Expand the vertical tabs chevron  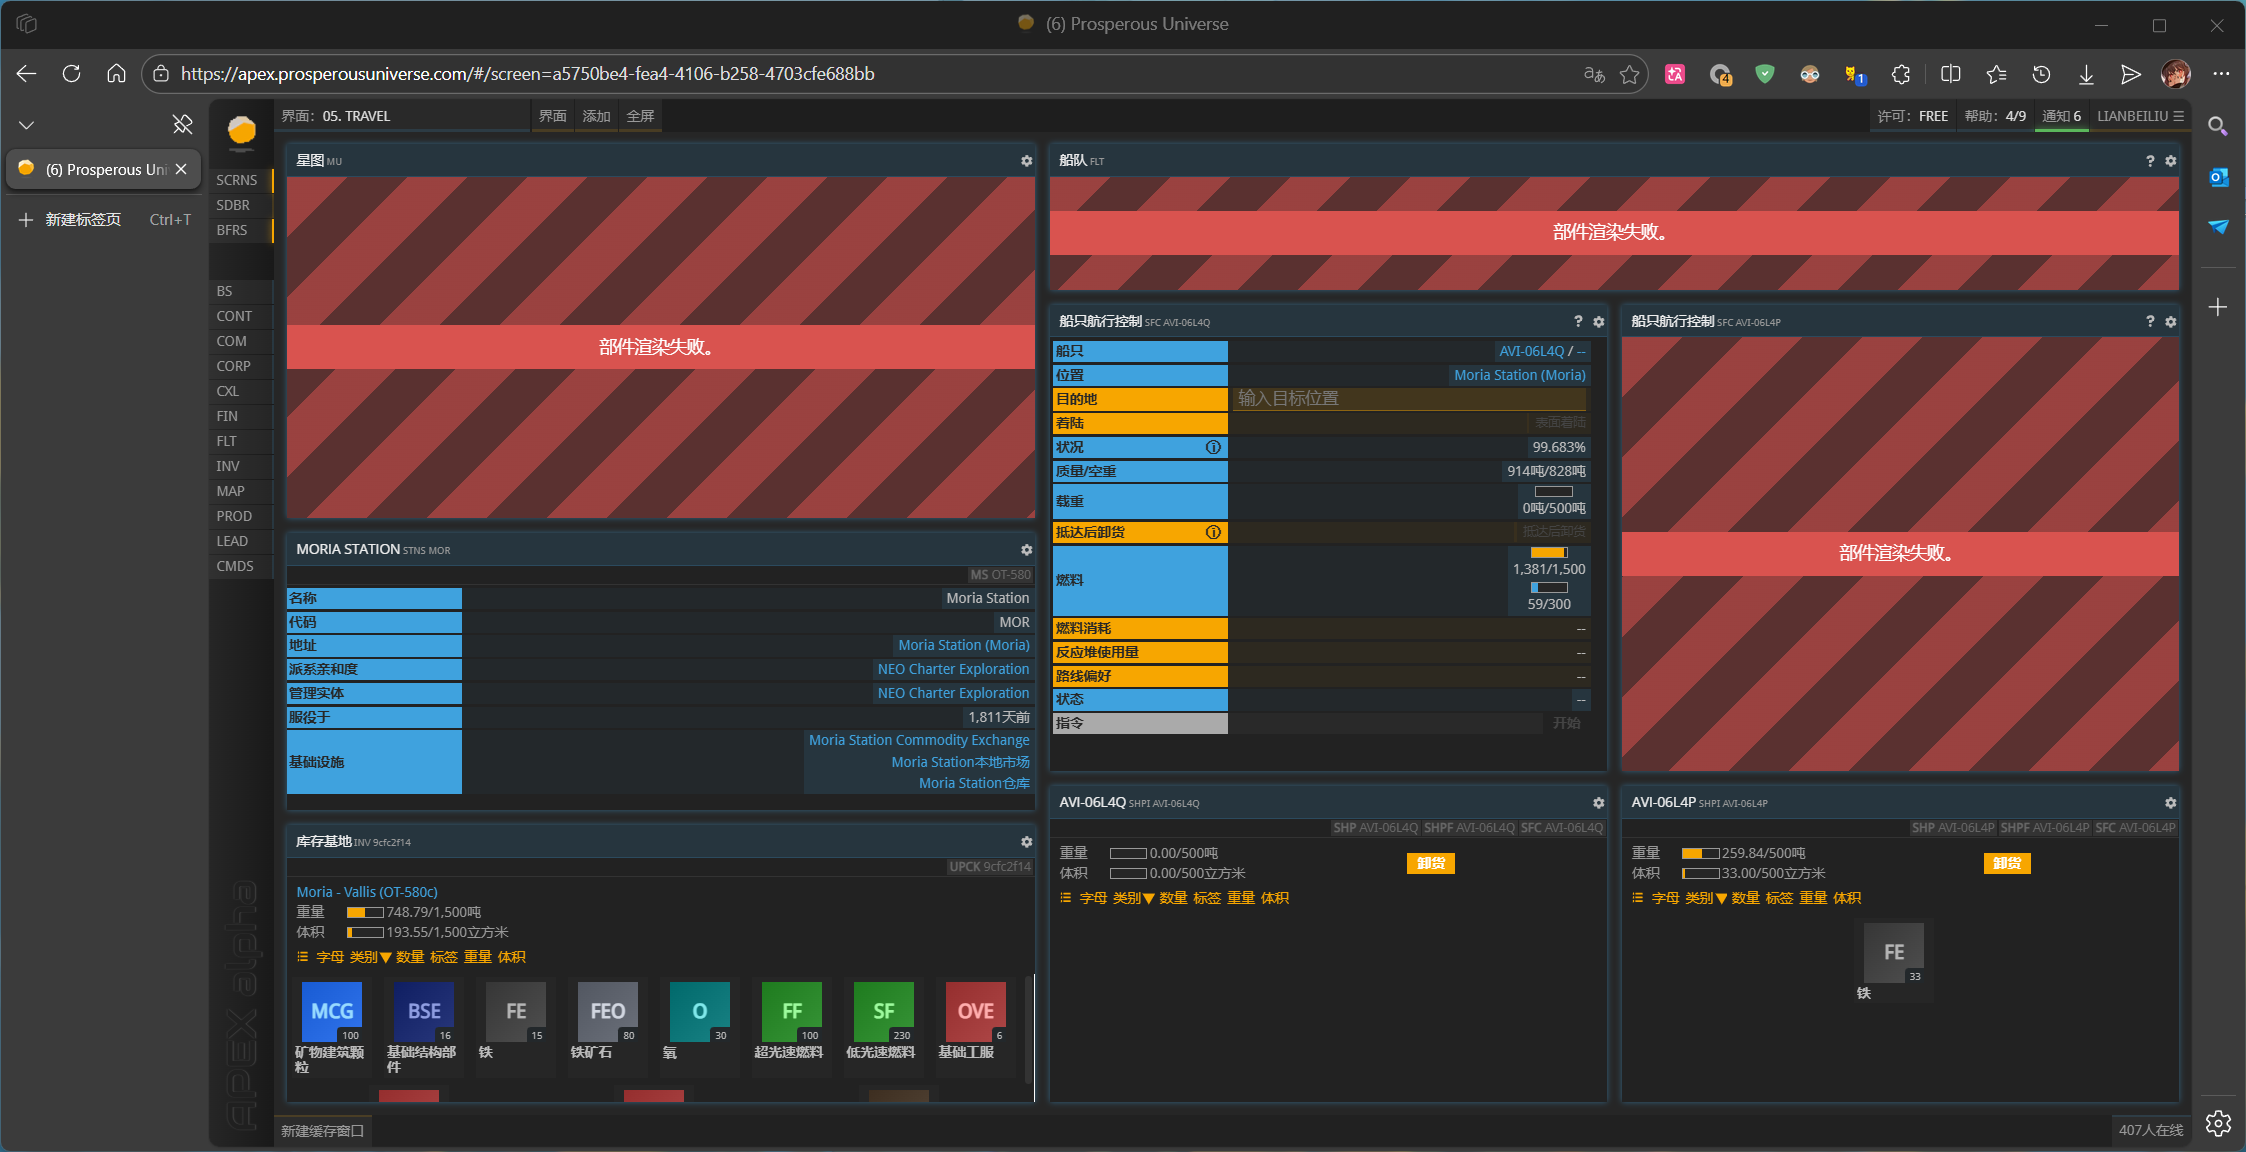point(27,125)
